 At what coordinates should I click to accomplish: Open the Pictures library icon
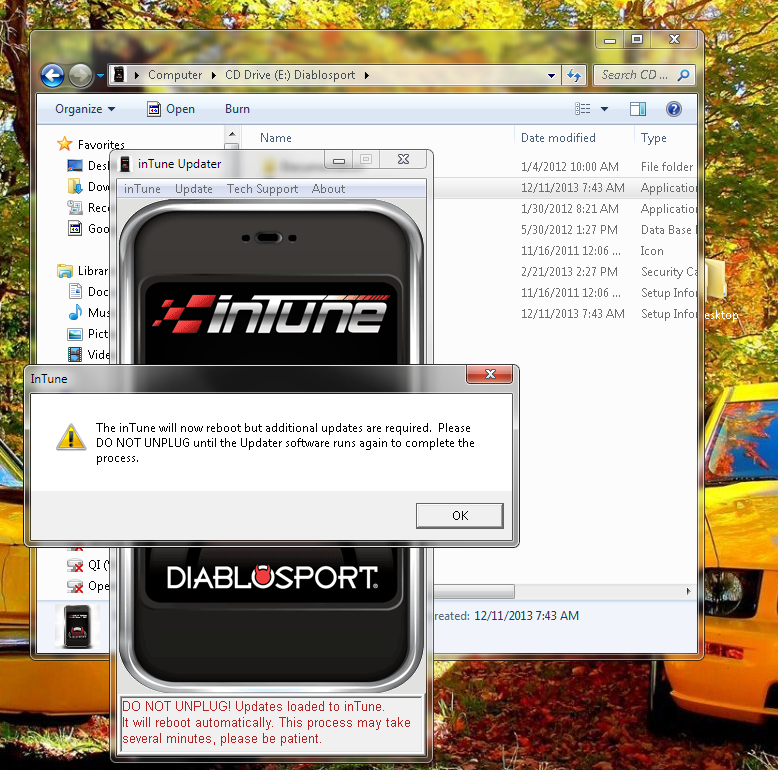[75, 334]
